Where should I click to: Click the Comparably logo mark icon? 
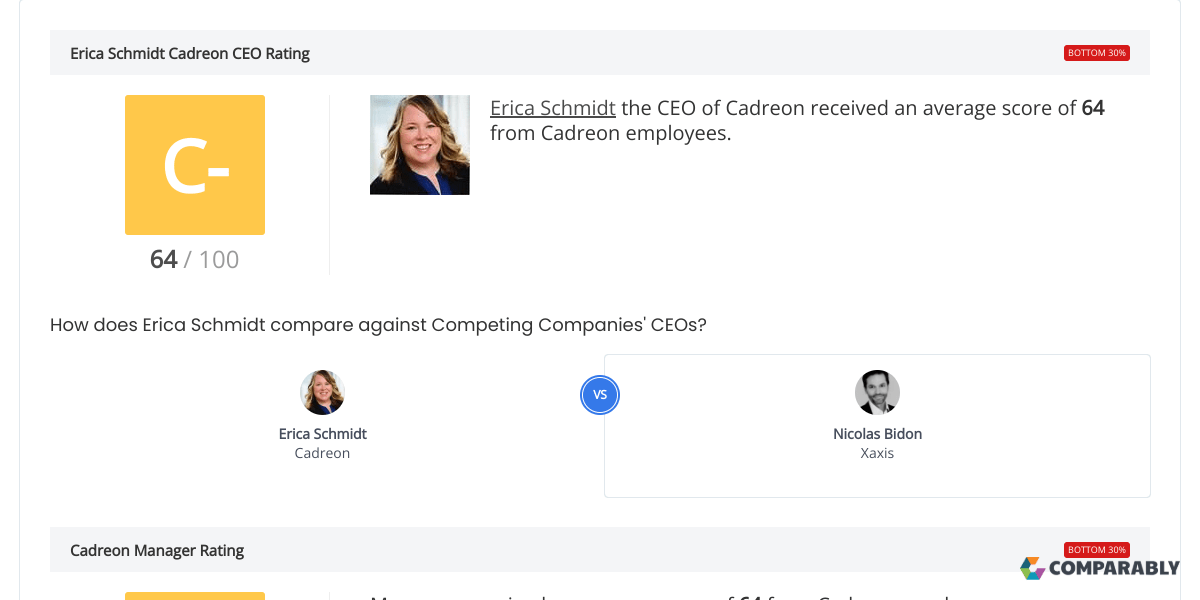(1032, 568)
